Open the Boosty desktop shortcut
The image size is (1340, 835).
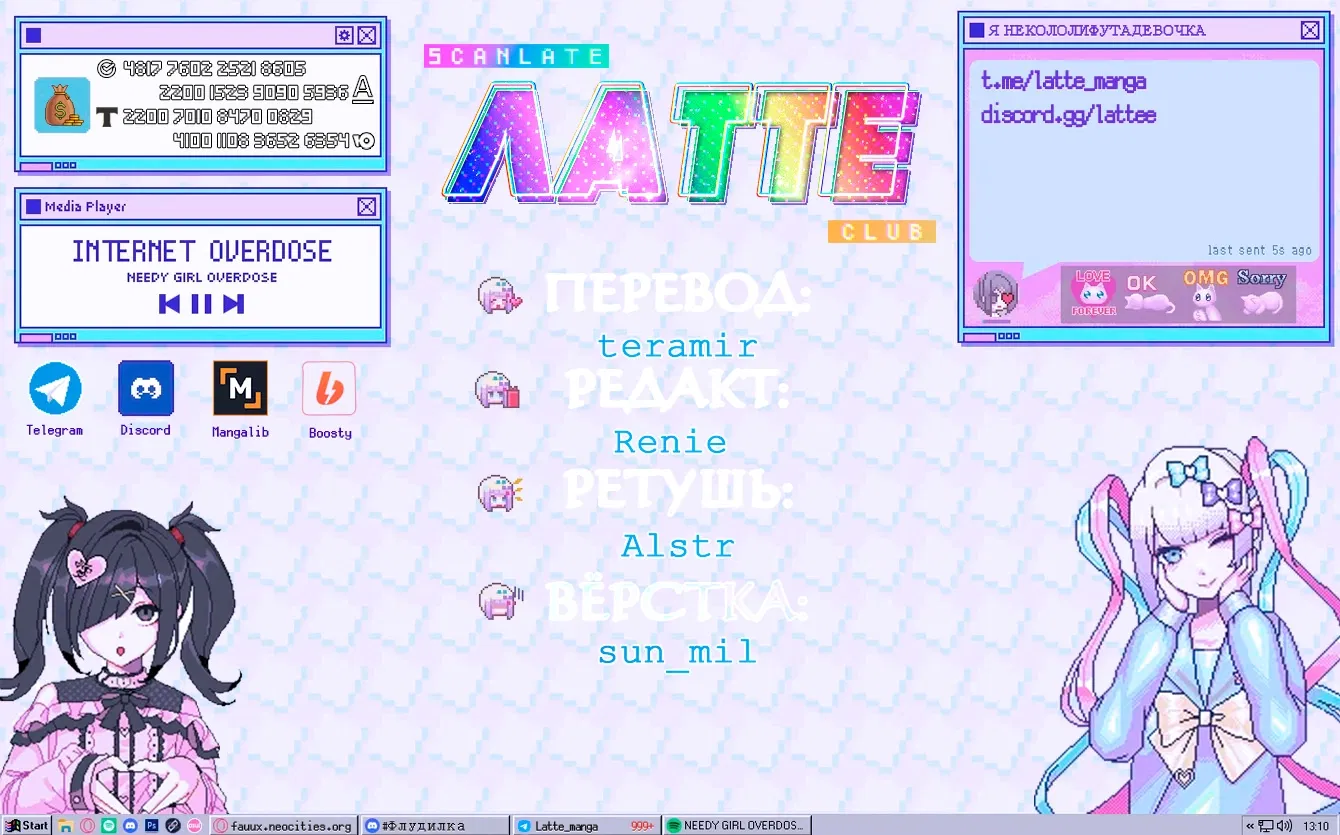(x=329, y=389)
